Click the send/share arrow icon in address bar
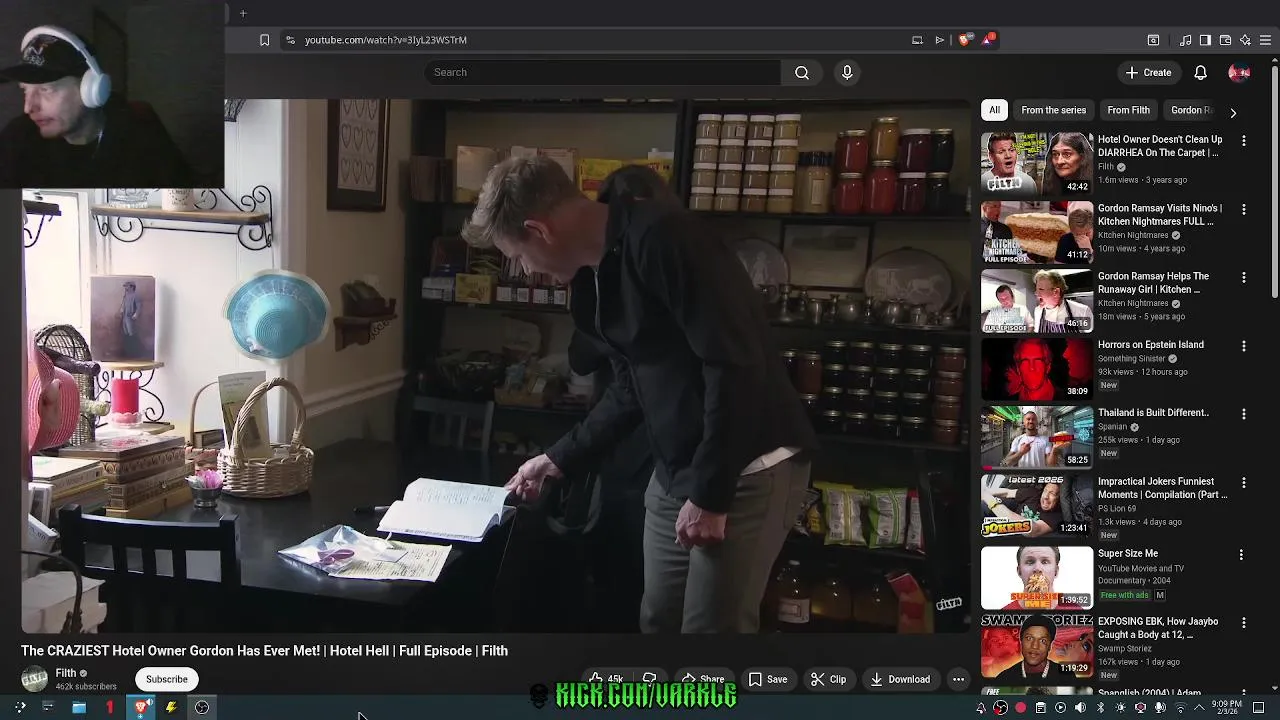Screen dimensions: 1280x720 940,40
